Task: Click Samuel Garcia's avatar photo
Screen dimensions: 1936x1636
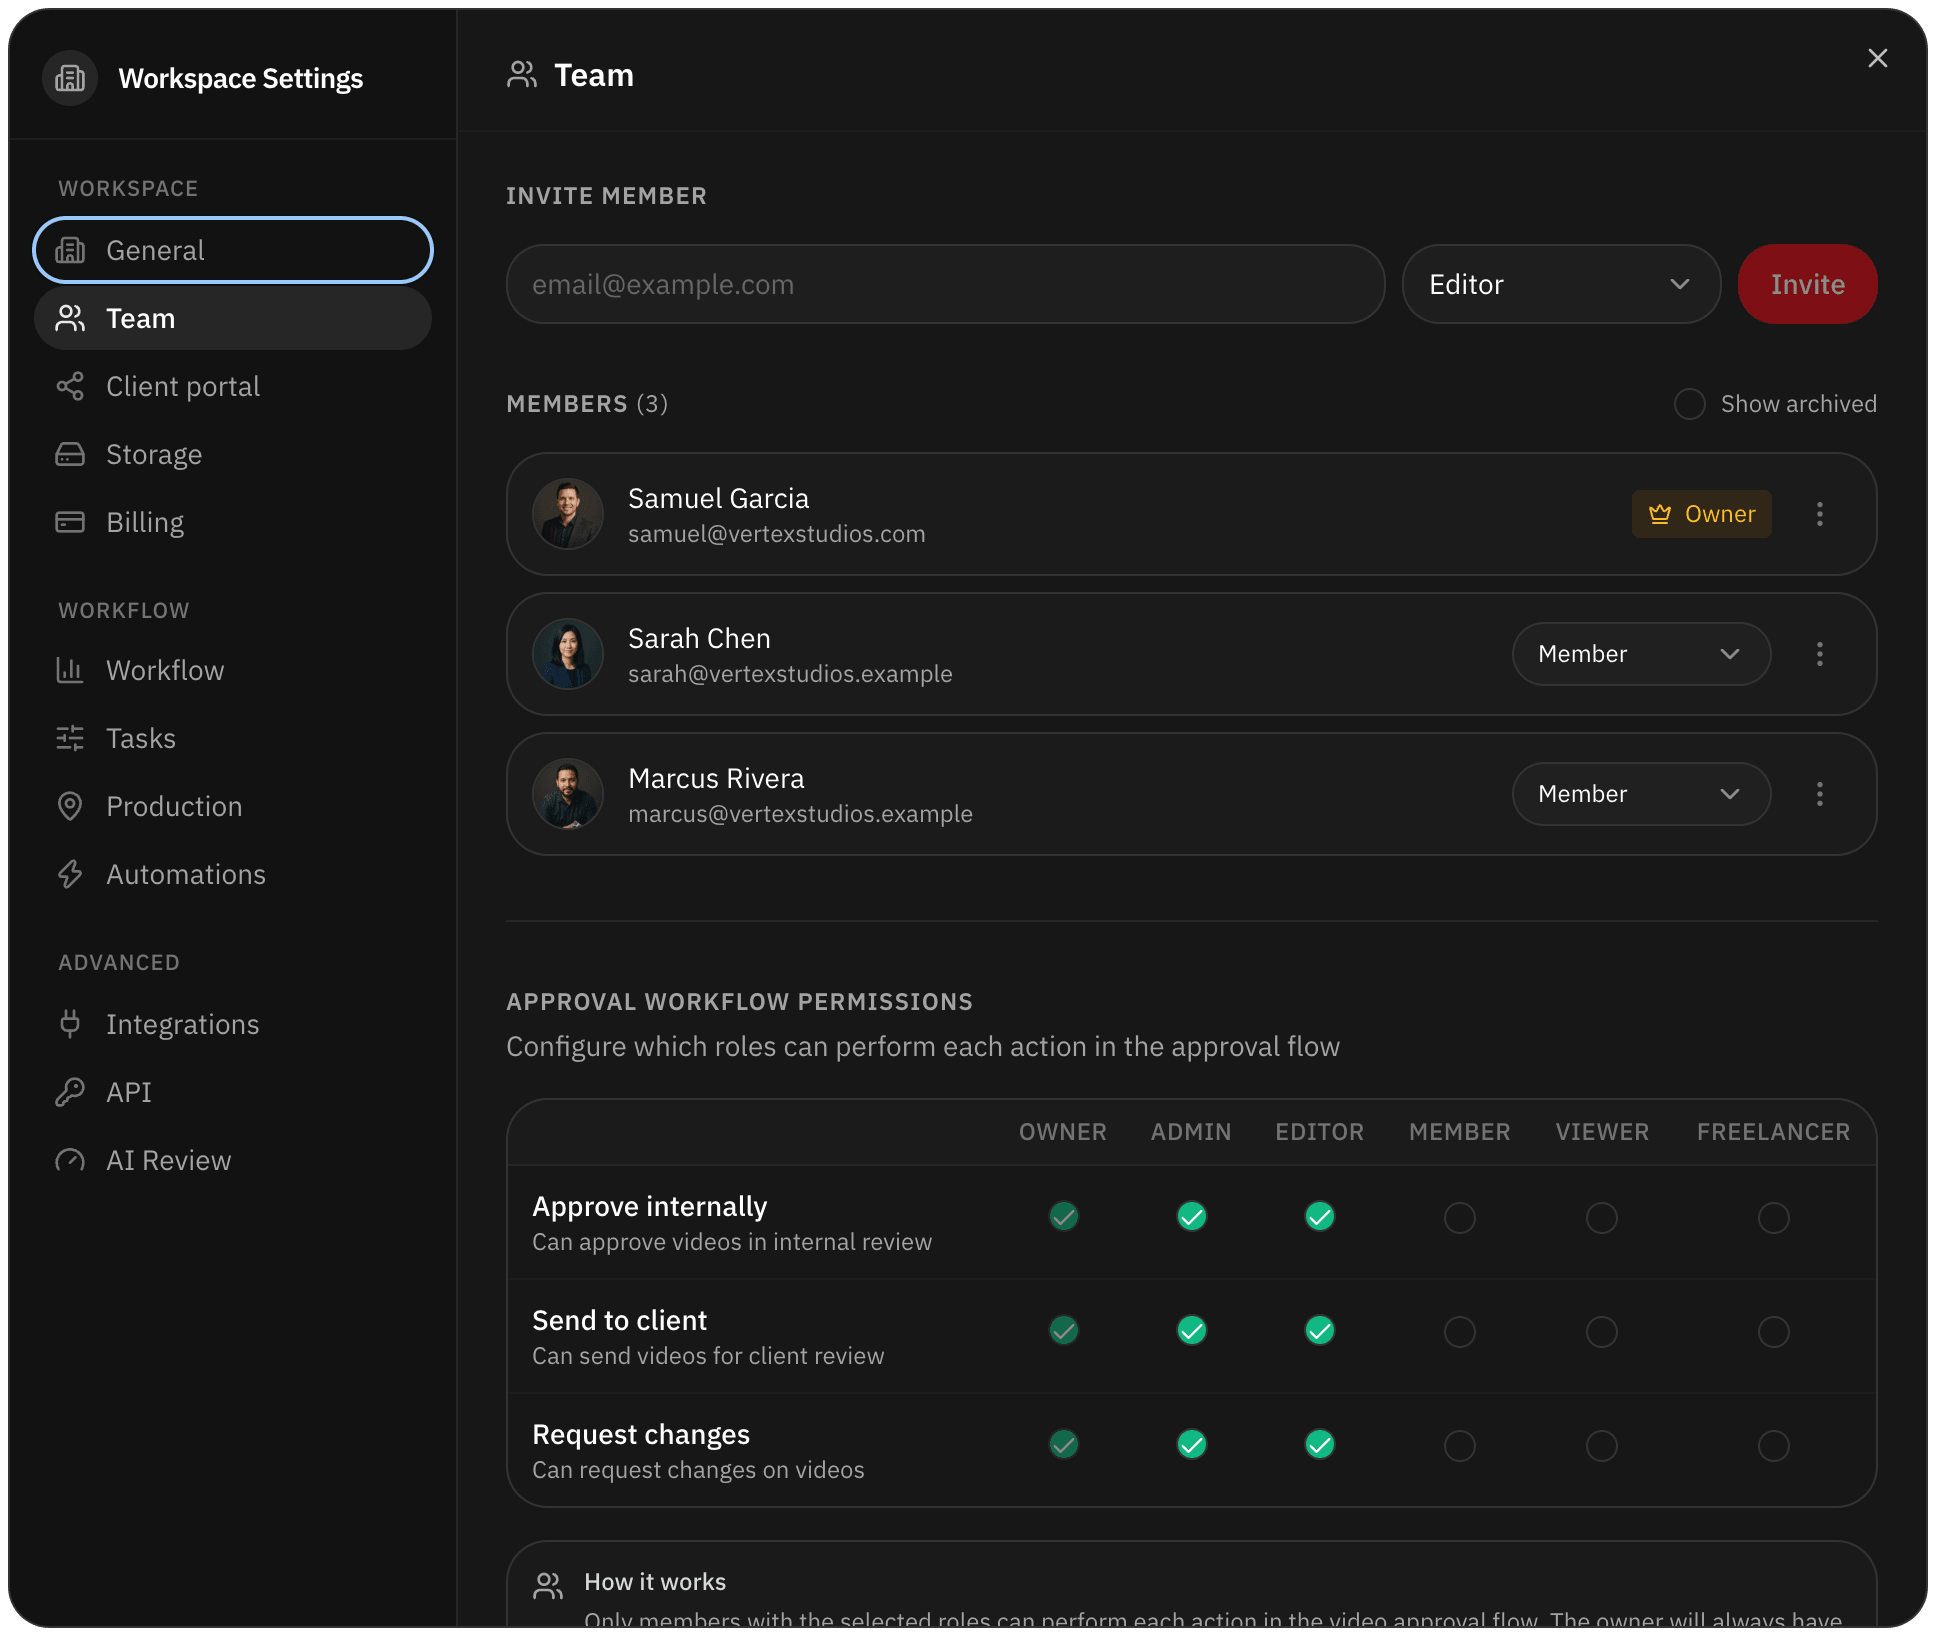Action: point(568,514)
